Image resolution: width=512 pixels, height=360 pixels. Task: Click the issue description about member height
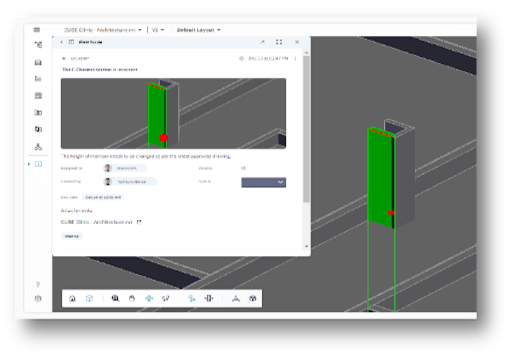point(146,156)
